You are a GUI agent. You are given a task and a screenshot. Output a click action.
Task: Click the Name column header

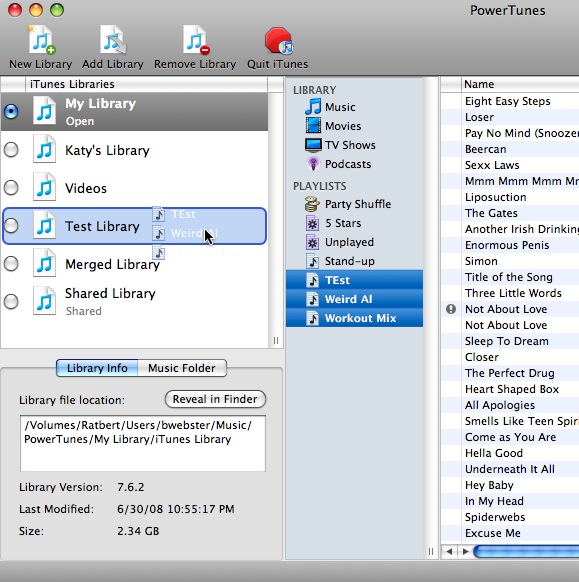coord(520,84)
